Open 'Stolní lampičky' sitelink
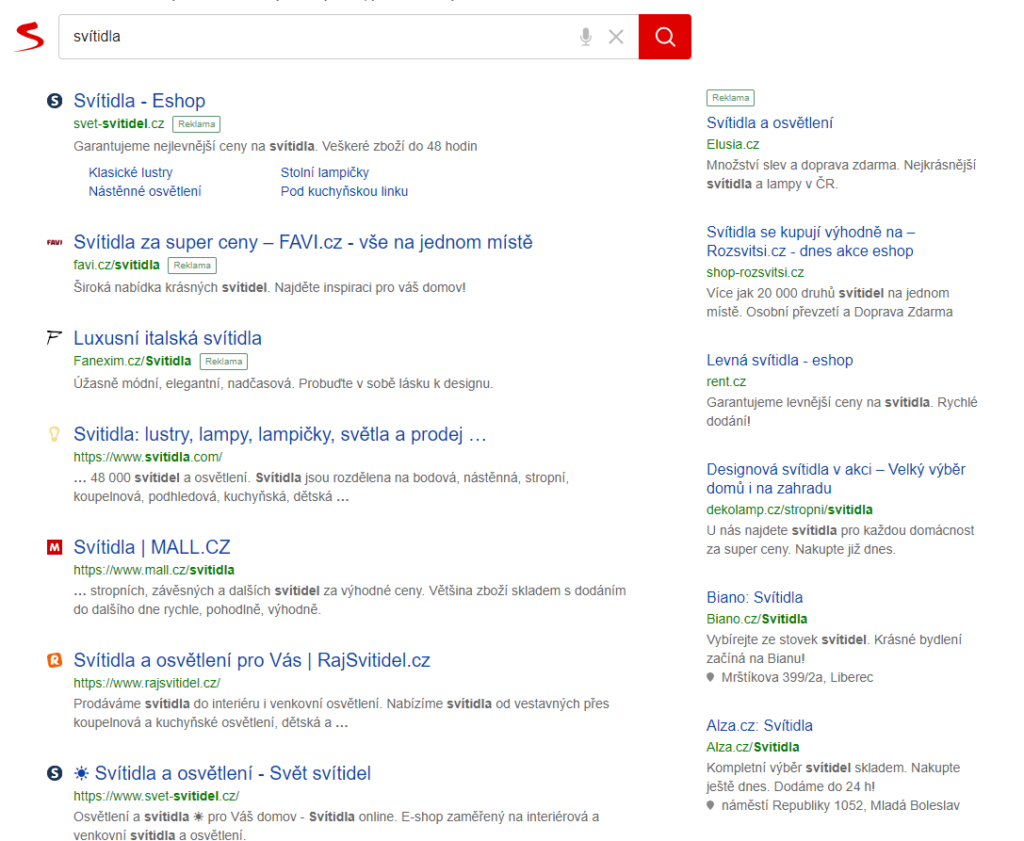 pyautogui.click(x=325, y=173)
